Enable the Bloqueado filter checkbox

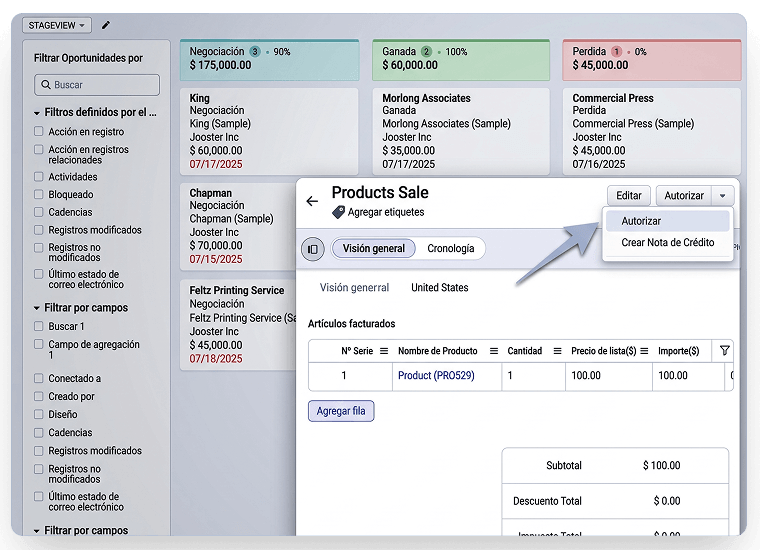(x=39, y=194)
